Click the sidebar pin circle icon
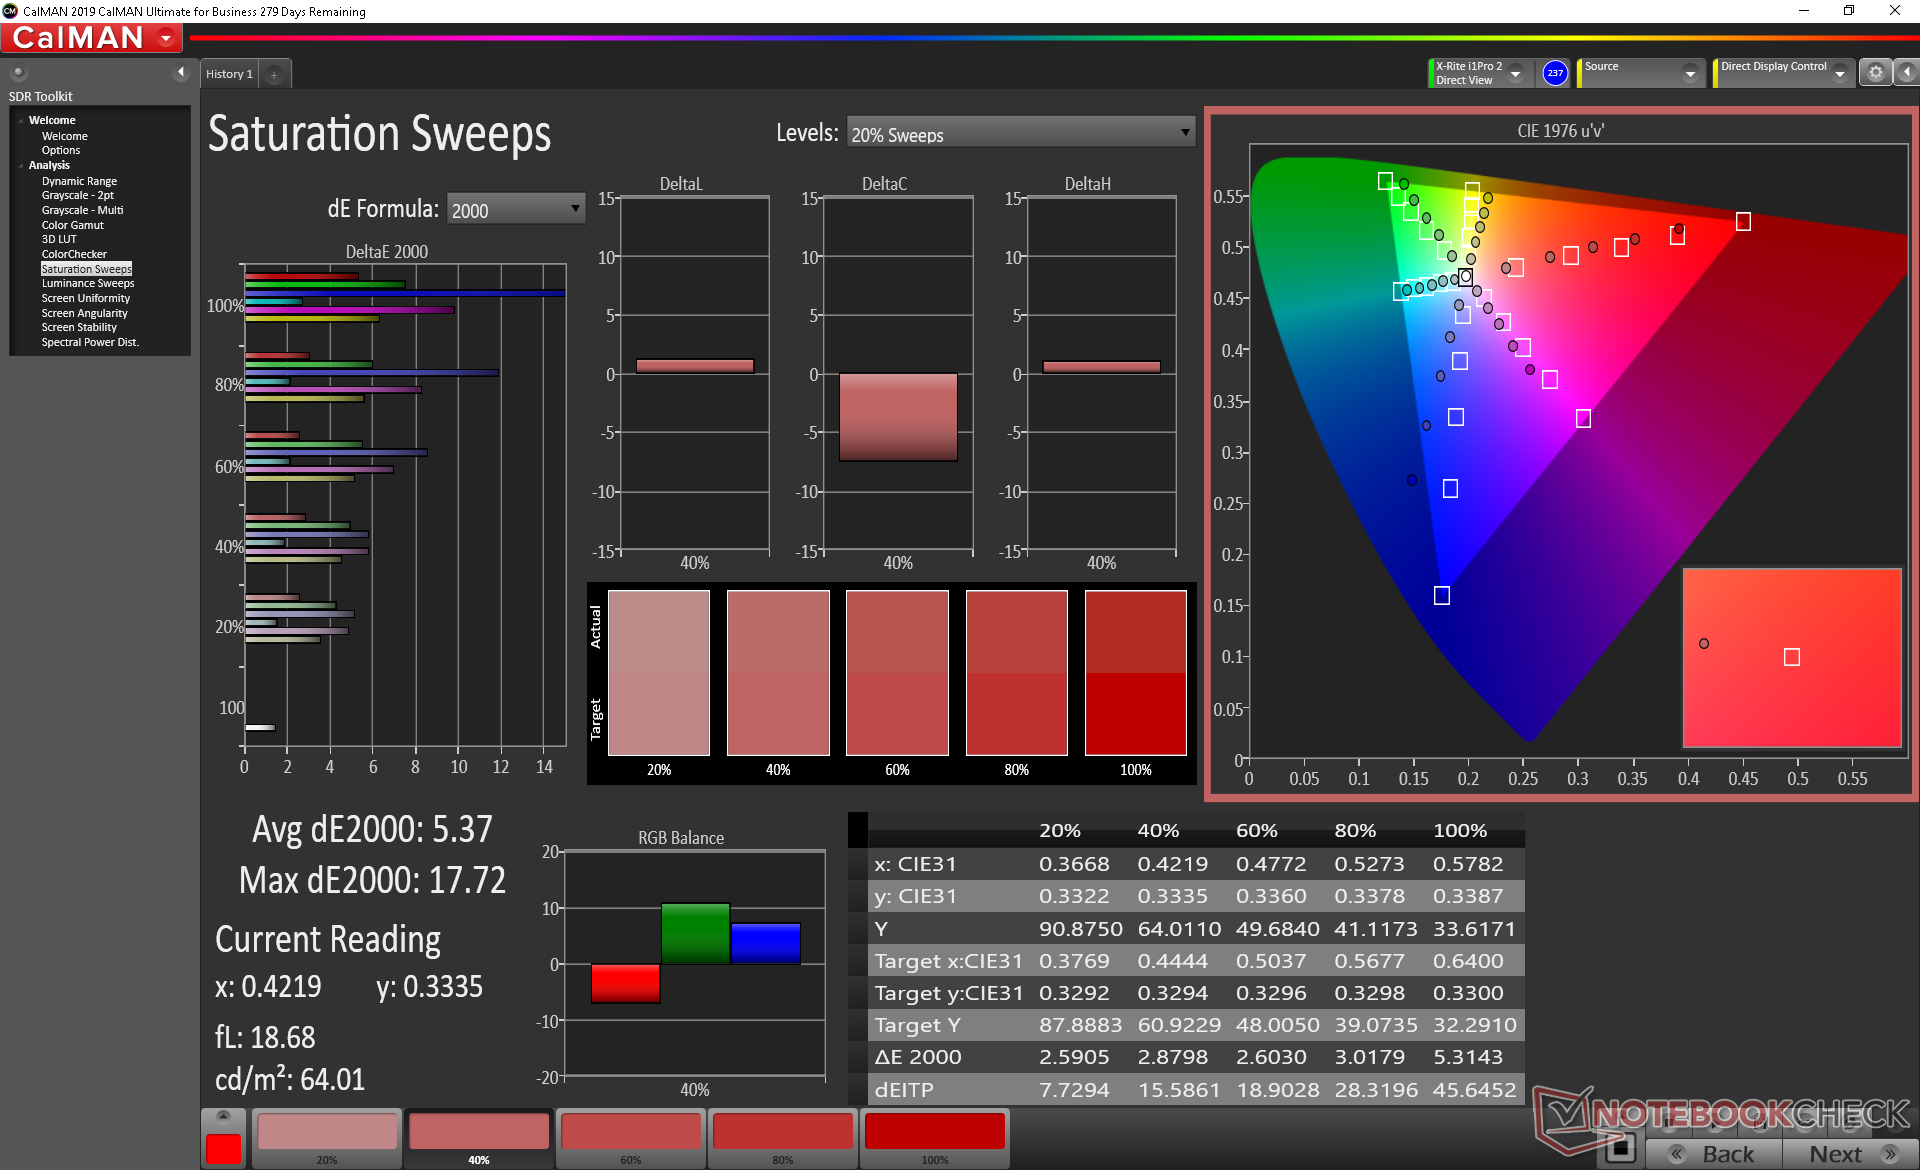 pyautogui.click(x=18, y=73)
